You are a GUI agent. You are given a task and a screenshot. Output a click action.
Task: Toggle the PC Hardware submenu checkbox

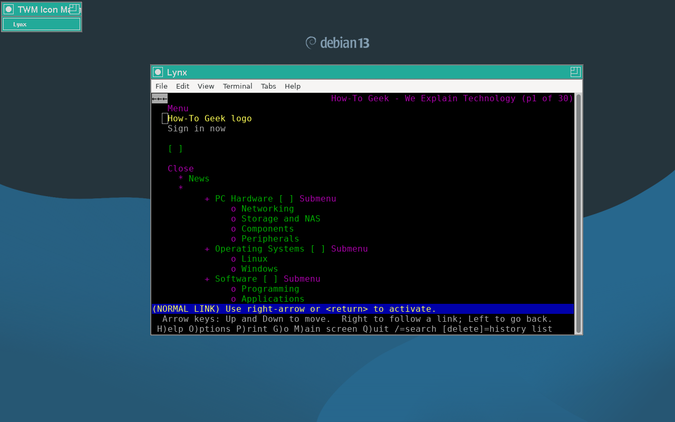click(x=286, y=199)
